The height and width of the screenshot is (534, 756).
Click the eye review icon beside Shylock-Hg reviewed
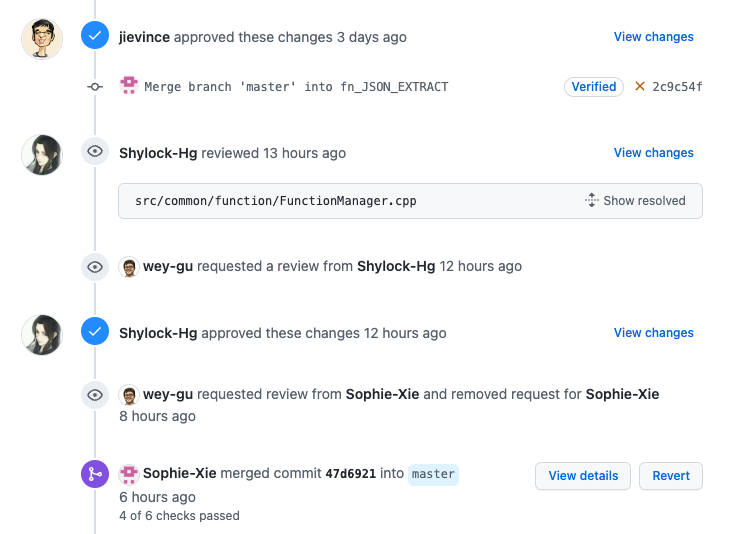(x=95, y=152)
